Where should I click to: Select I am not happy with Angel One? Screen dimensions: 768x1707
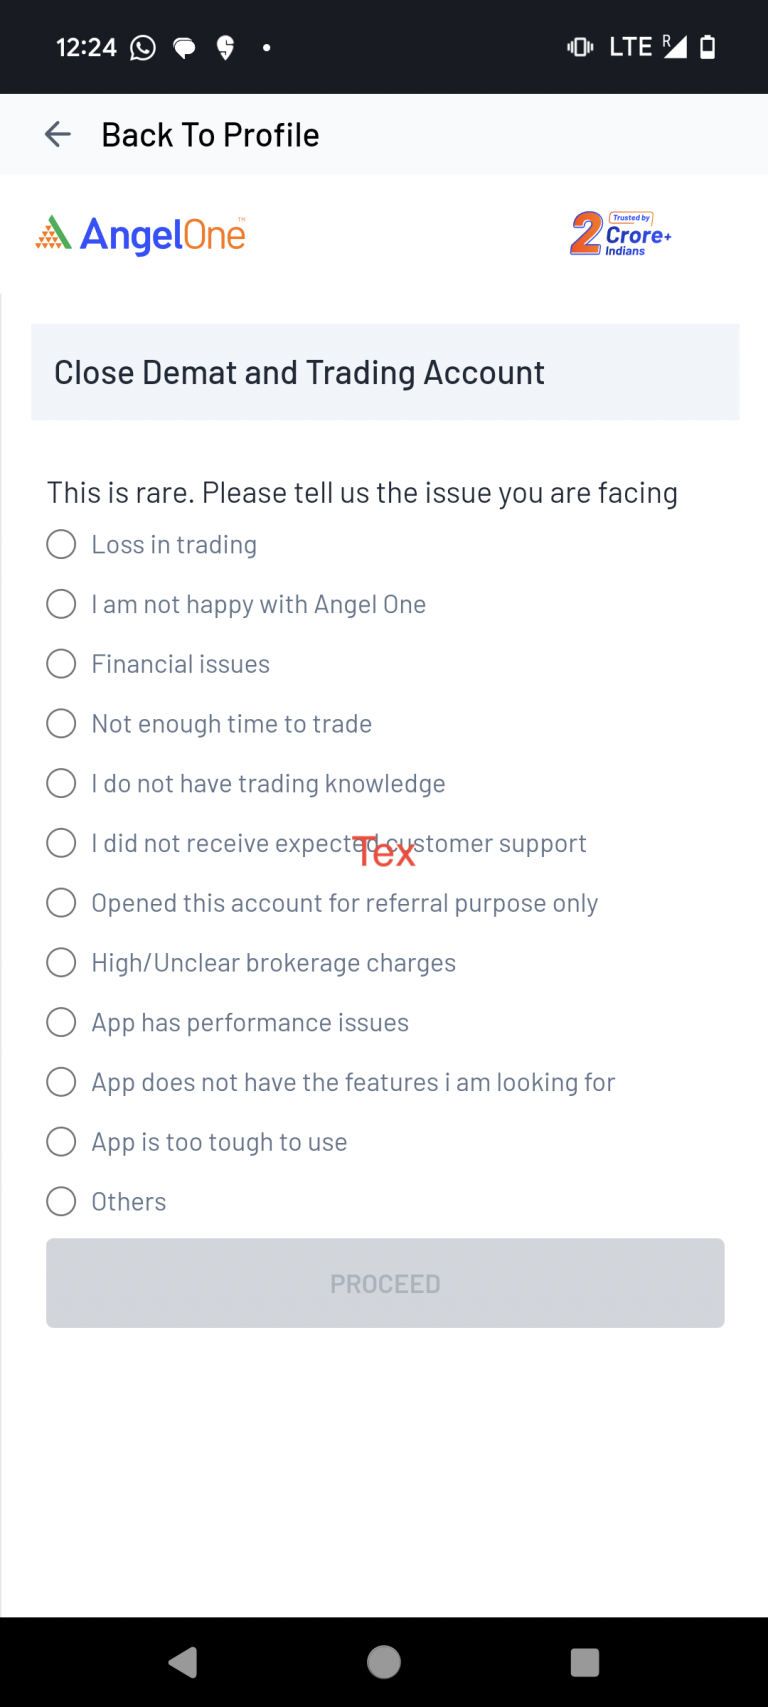[61, 604]
